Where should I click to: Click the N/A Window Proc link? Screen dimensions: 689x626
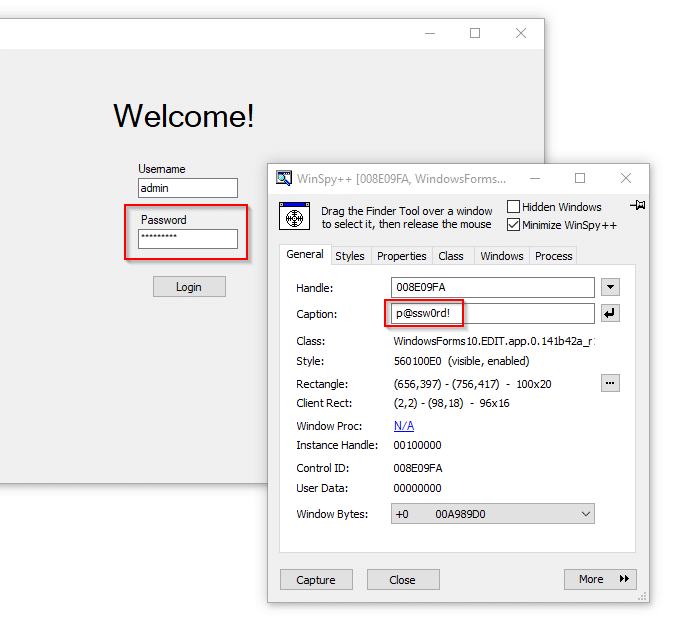click(404, 426)
